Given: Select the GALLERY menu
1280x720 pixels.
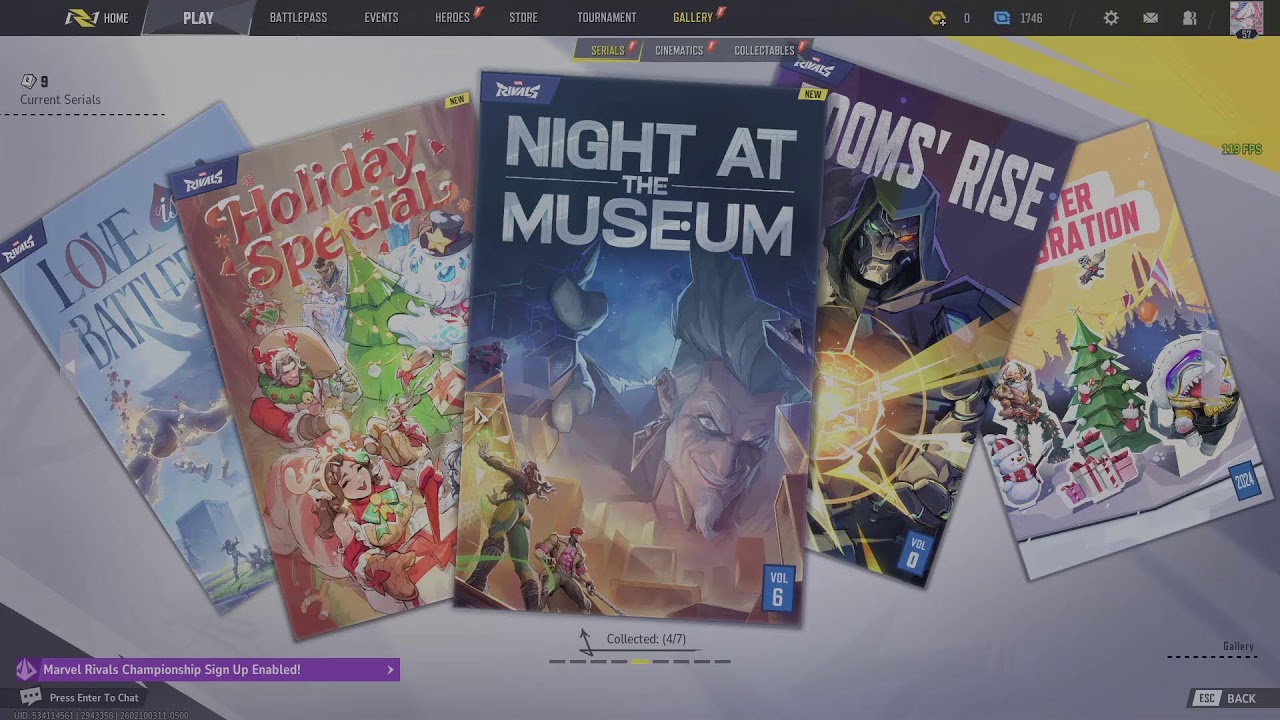Looking at the screenshot, I should point(693,18).
